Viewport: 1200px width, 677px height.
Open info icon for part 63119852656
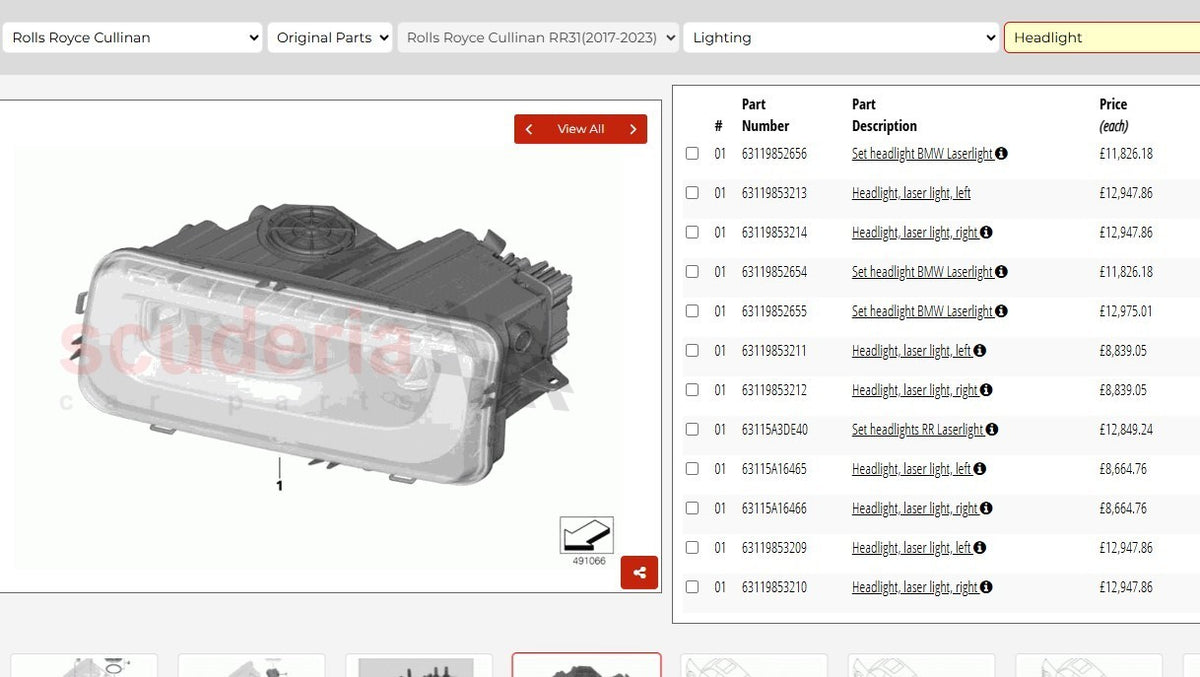pos(1002,154)
